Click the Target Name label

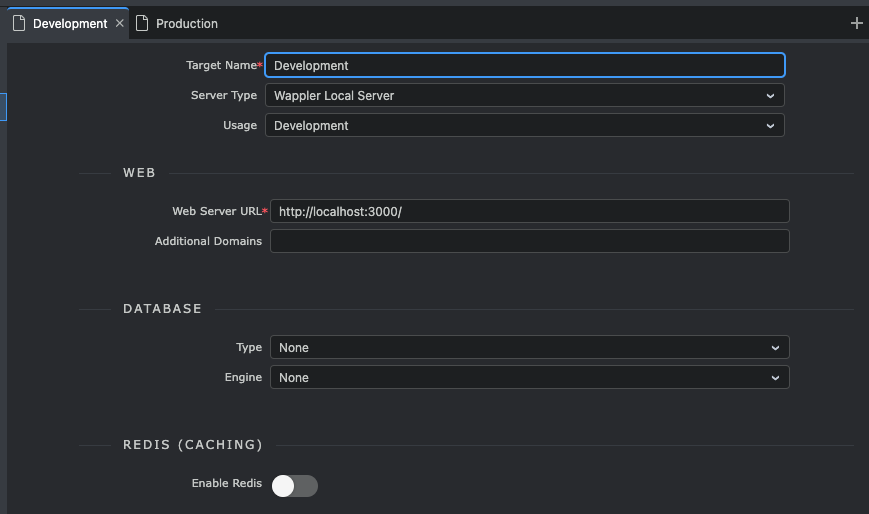223,66
